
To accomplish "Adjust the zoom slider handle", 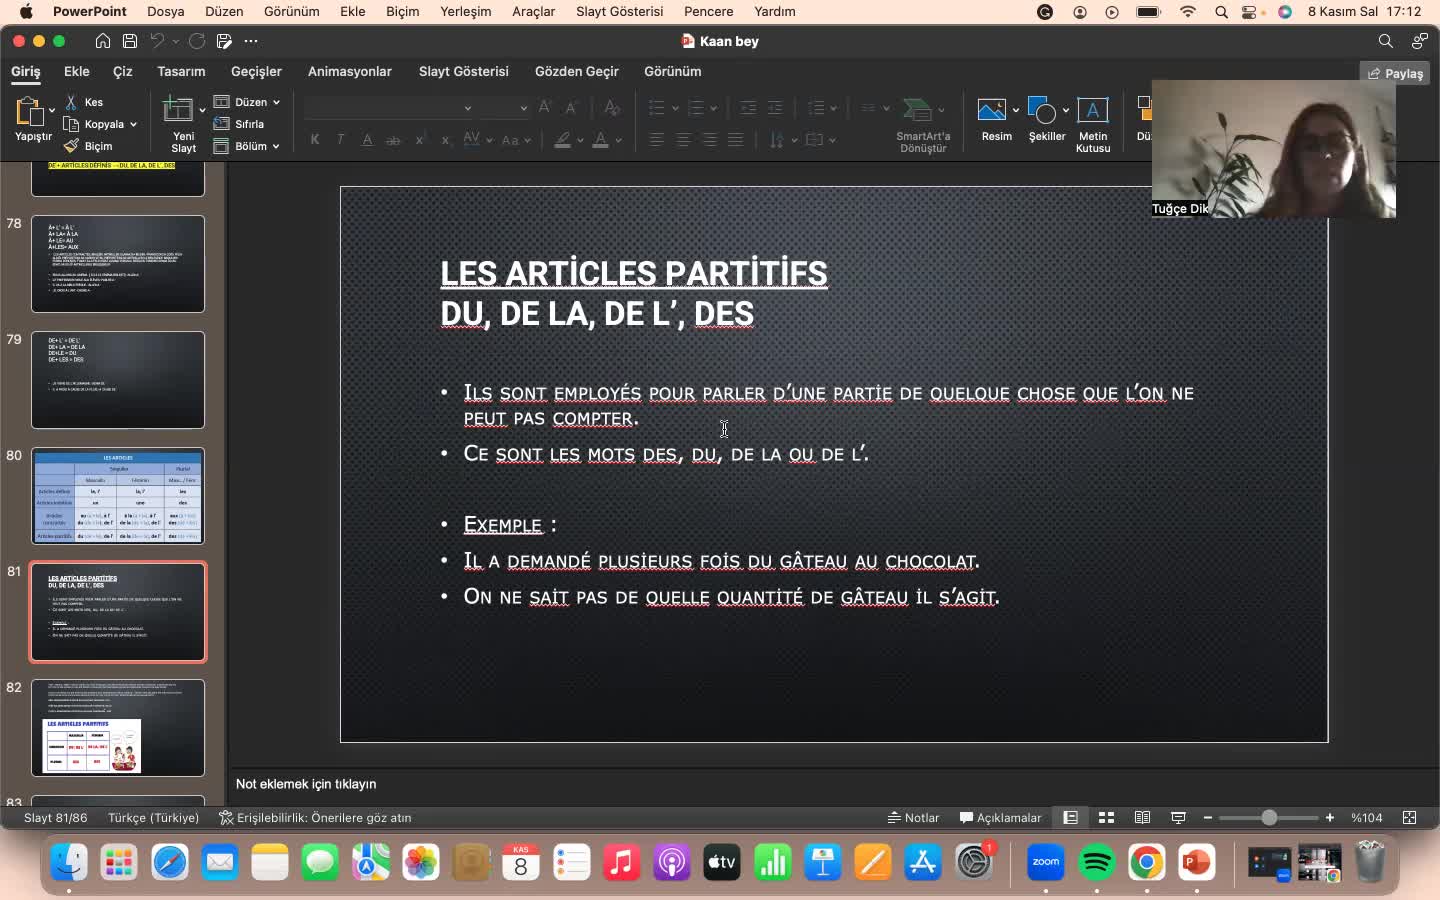I will pos(1269,818).
